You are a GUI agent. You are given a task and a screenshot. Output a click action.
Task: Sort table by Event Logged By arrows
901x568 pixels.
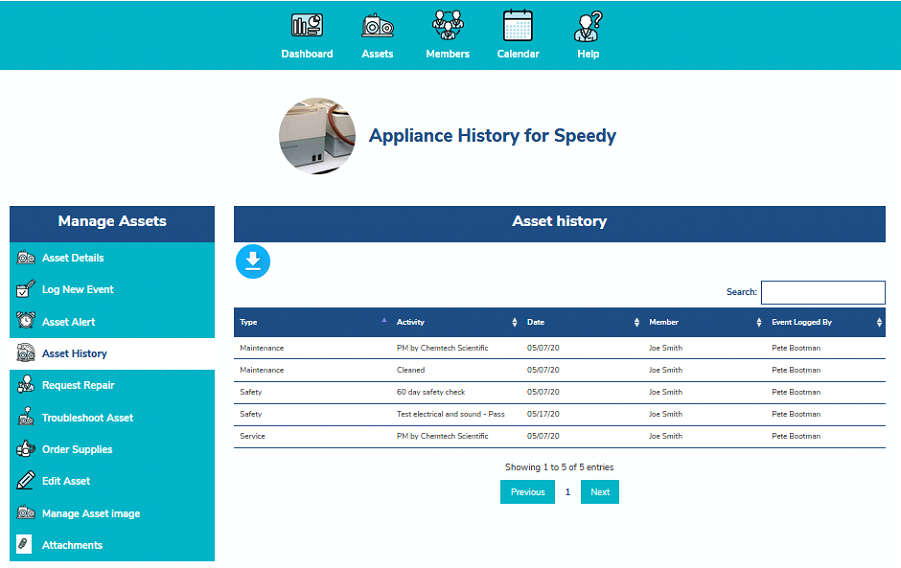point(879,322)
